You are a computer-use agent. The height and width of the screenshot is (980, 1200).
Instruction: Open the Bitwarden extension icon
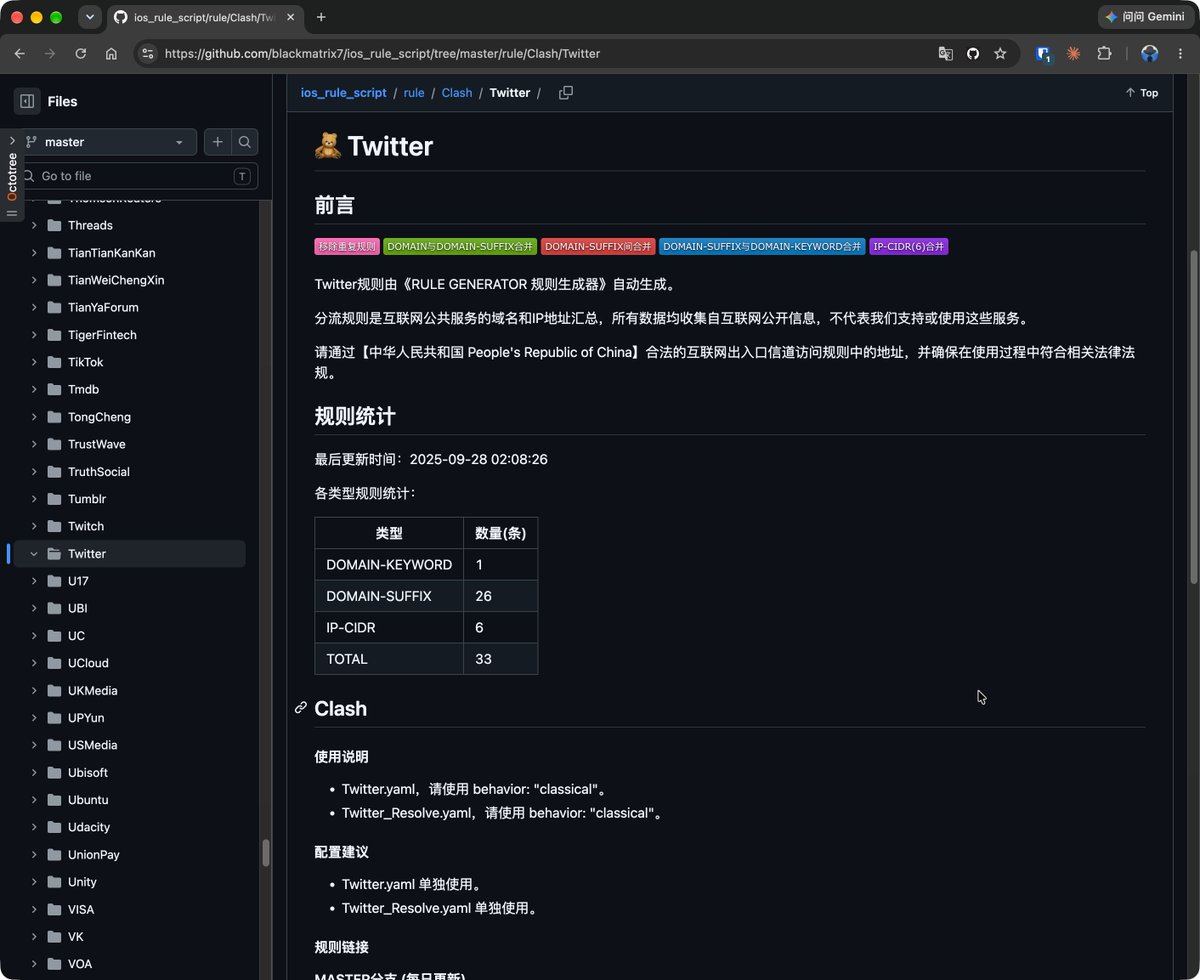pyautogui.click(x=1043, y=54)
